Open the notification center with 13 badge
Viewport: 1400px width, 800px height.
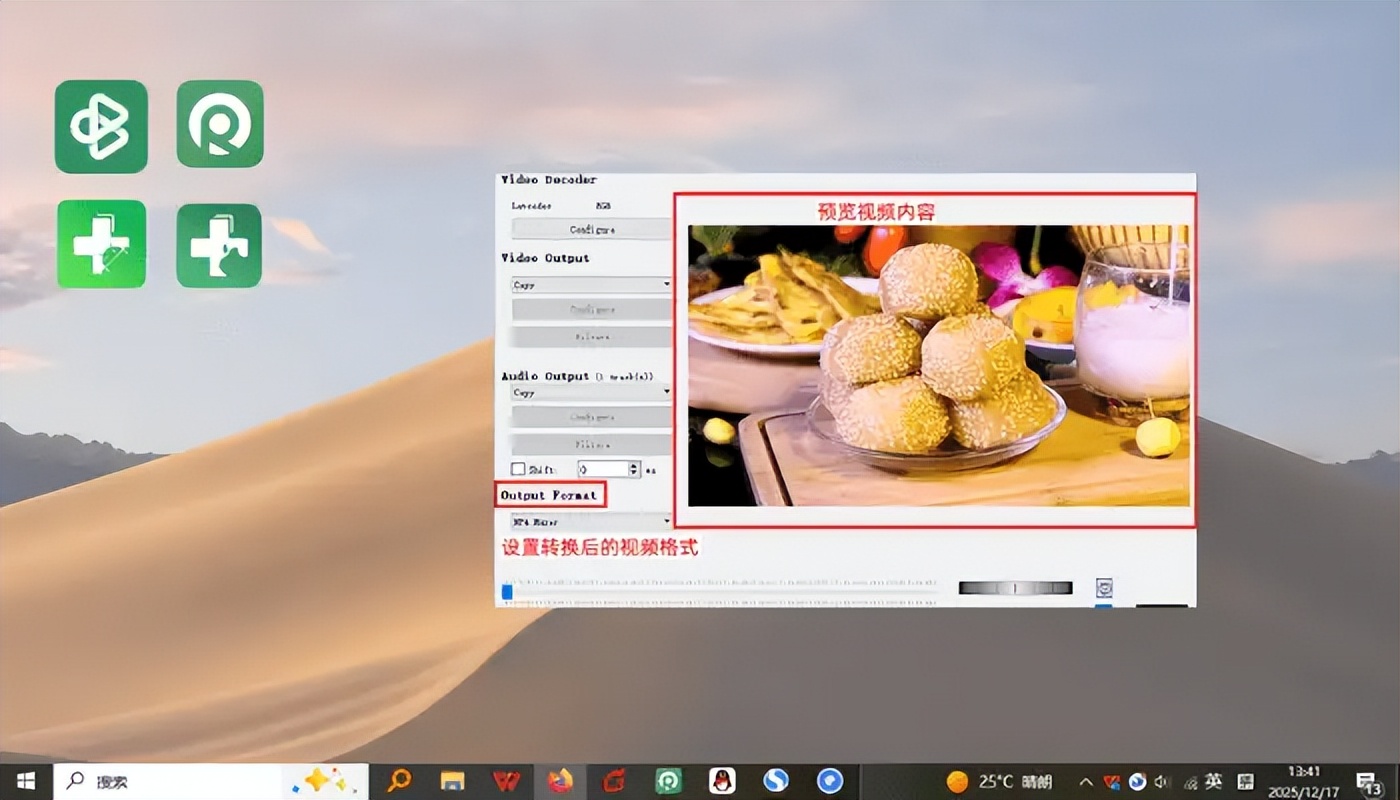[1368, 783]
